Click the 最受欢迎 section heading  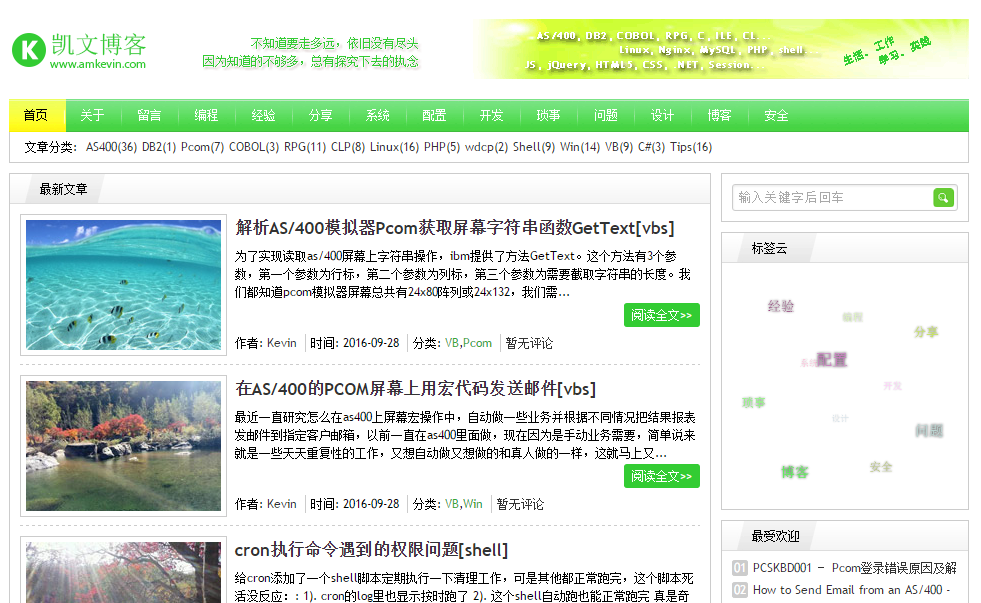[x=775, y=536]
